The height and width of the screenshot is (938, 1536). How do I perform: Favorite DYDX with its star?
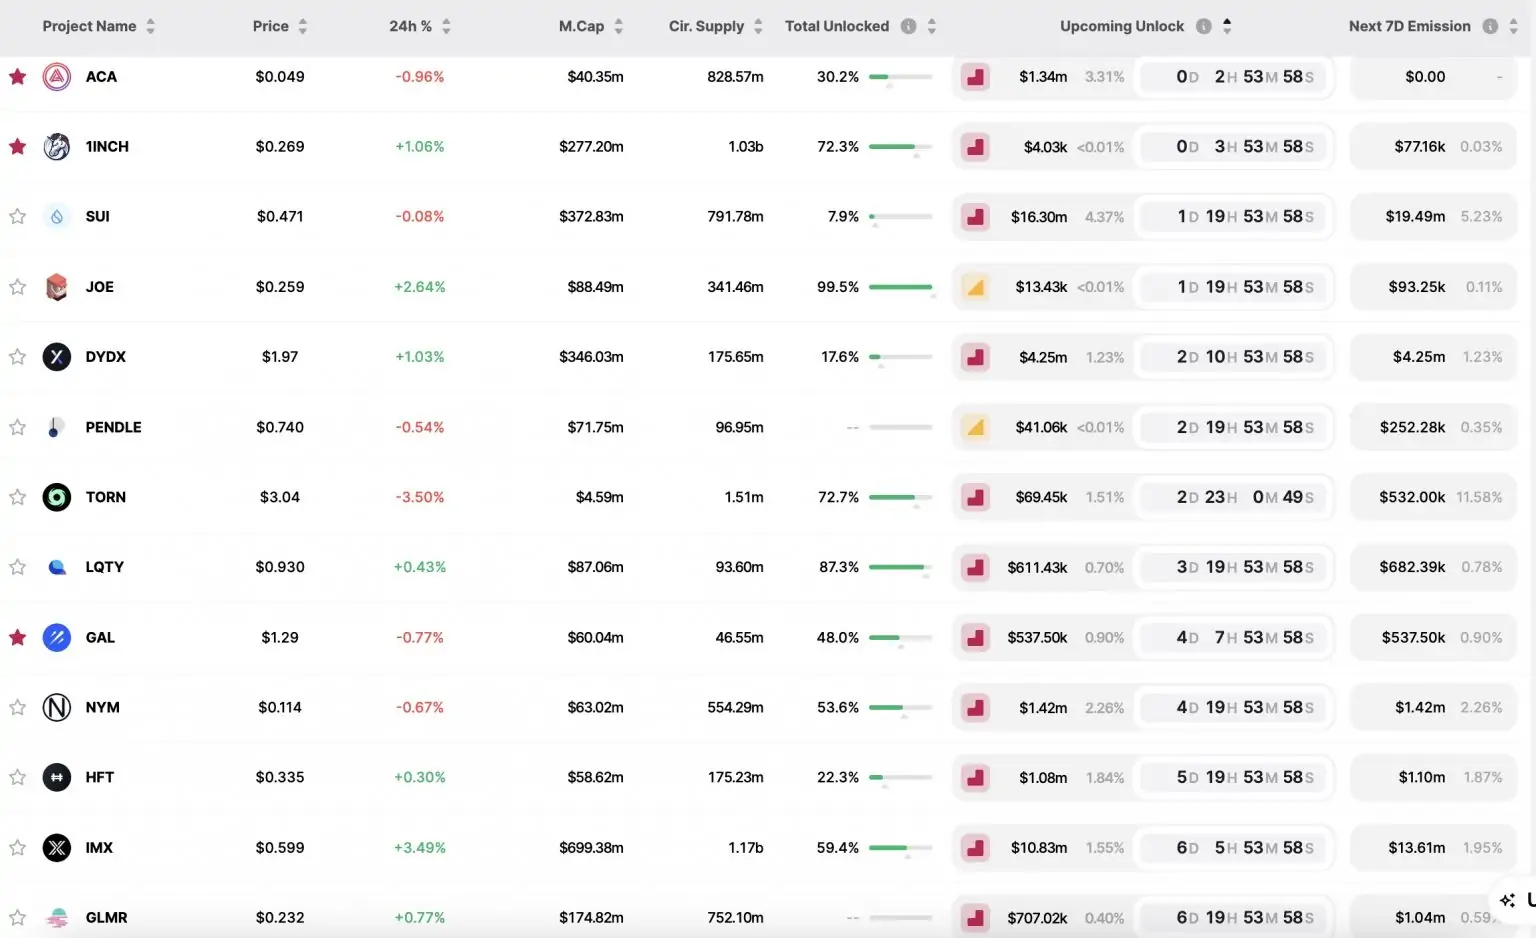click(17, 357)
